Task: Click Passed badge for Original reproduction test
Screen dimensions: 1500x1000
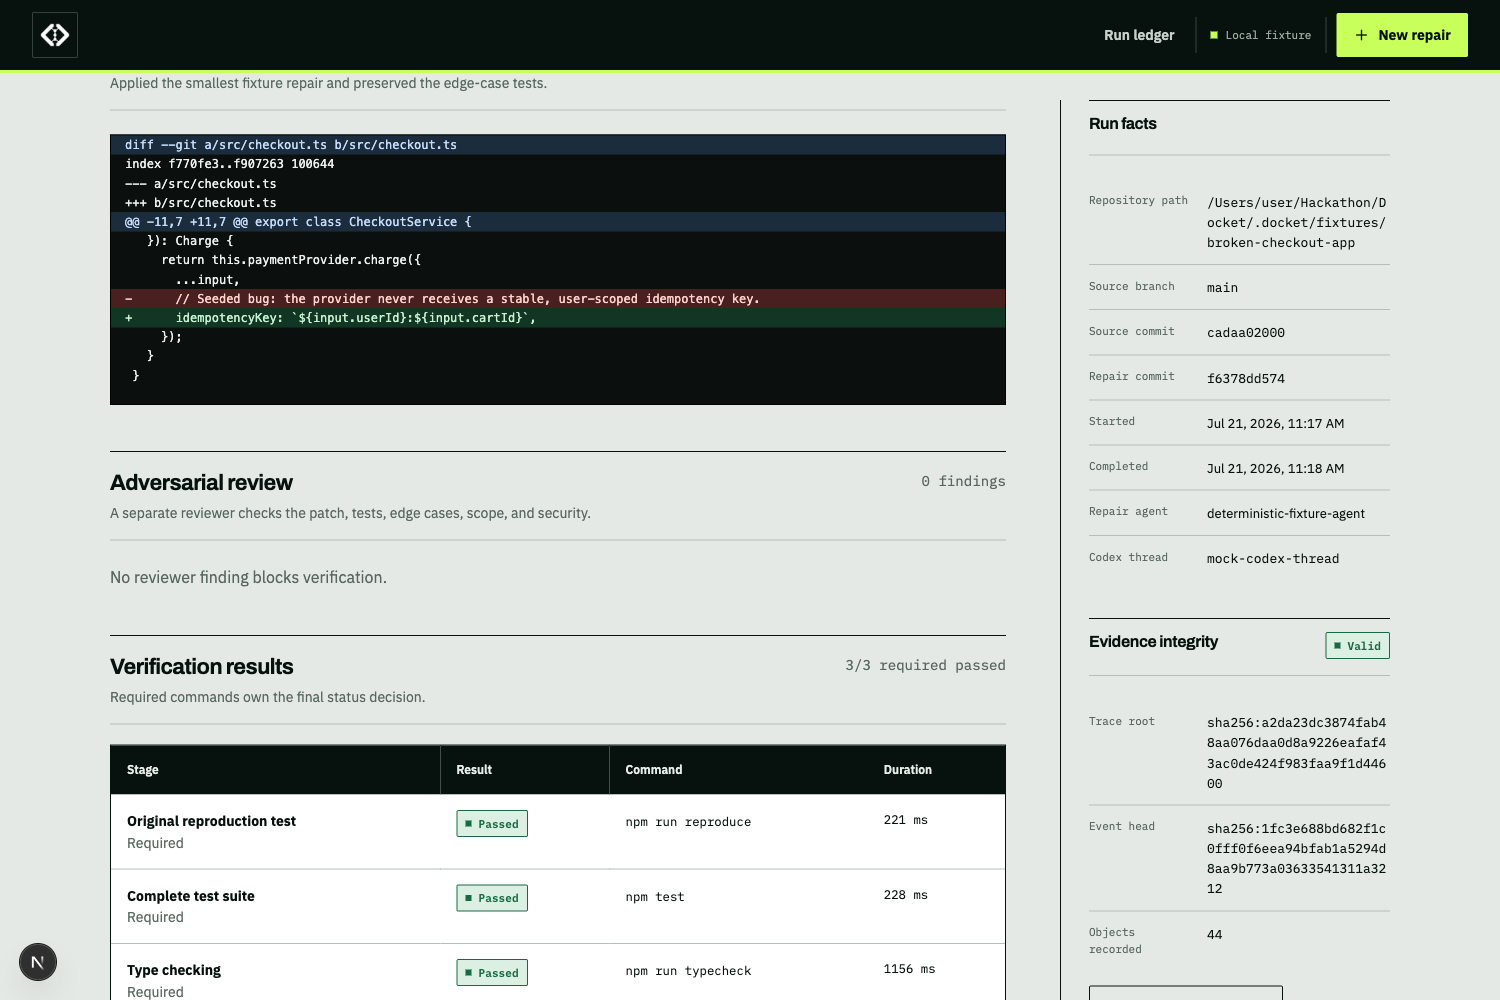Action: pos(492,824)
